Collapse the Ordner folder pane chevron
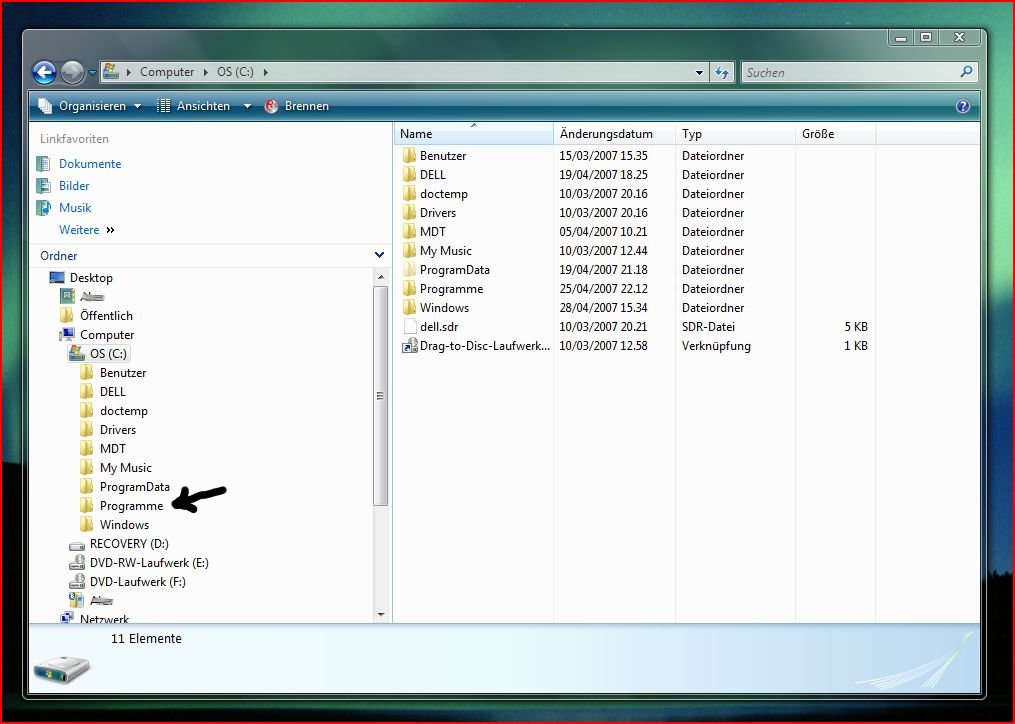 tap(379, 255)
